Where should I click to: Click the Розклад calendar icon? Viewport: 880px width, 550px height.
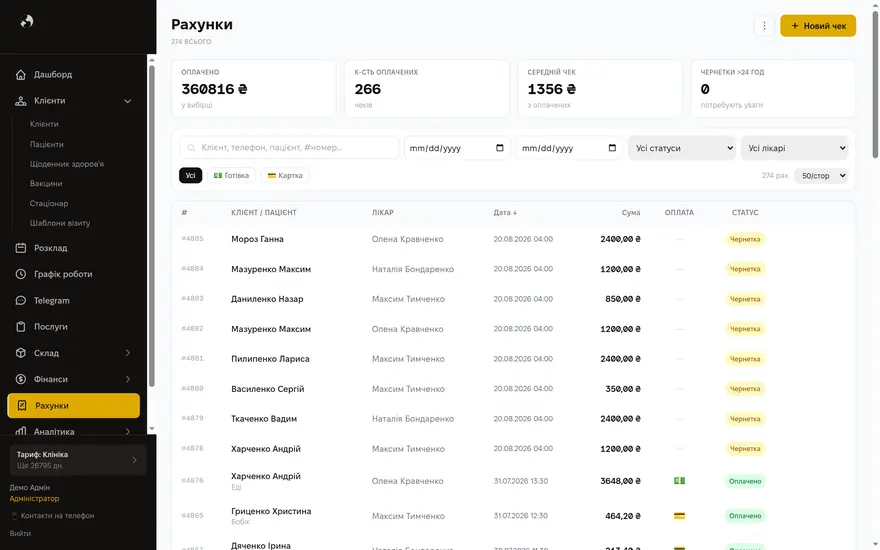tap(21, 248)
